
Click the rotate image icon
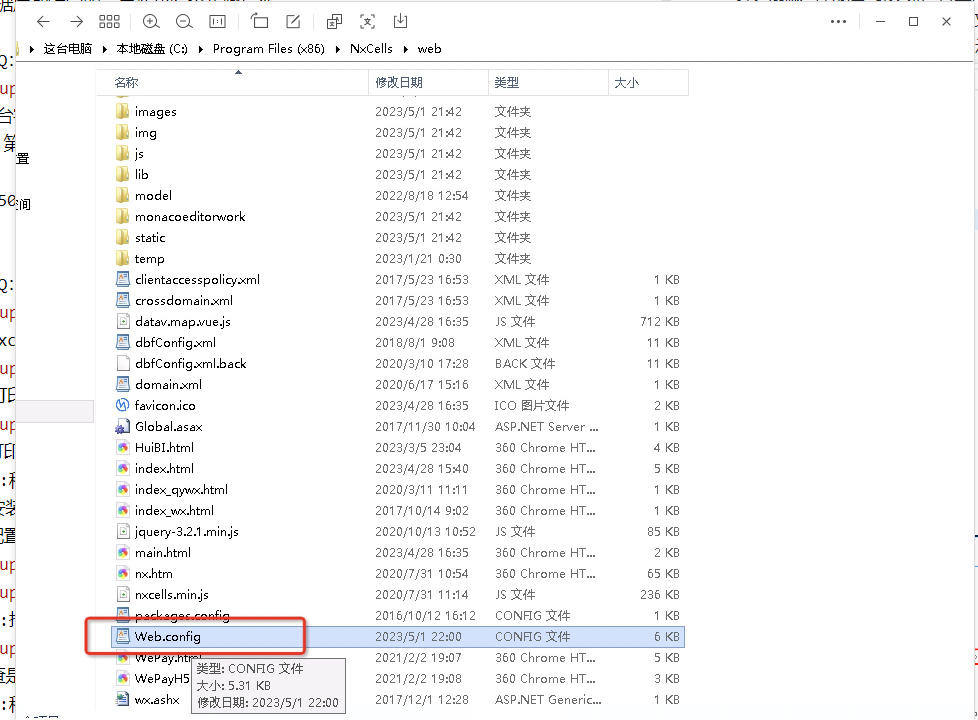260,21
